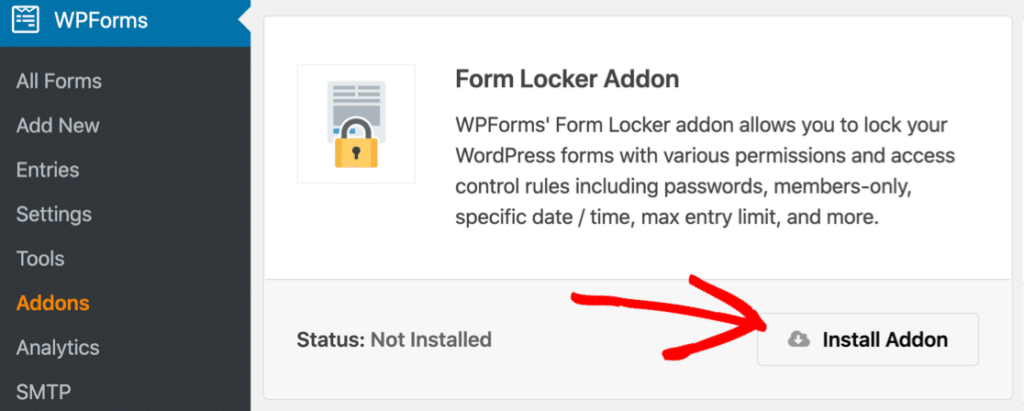This screenshot has height=411, width=1024.
Task: Go to All Forms in the sidebar
Action: pos(59,81)
